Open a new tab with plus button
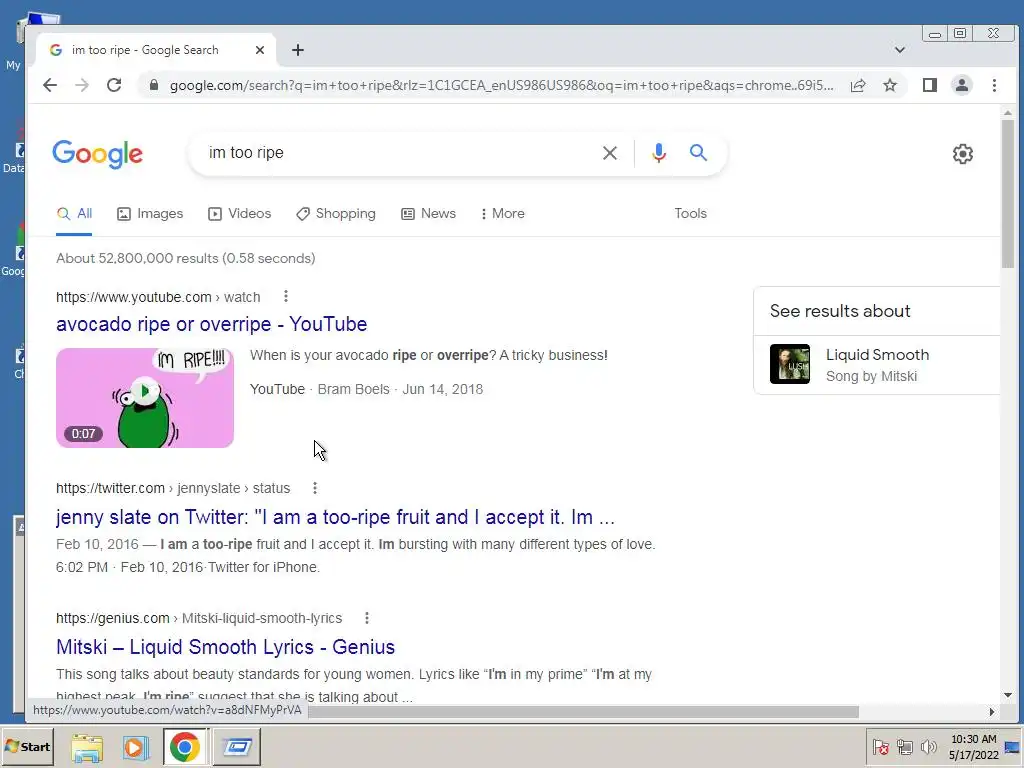 pos(298,50)
